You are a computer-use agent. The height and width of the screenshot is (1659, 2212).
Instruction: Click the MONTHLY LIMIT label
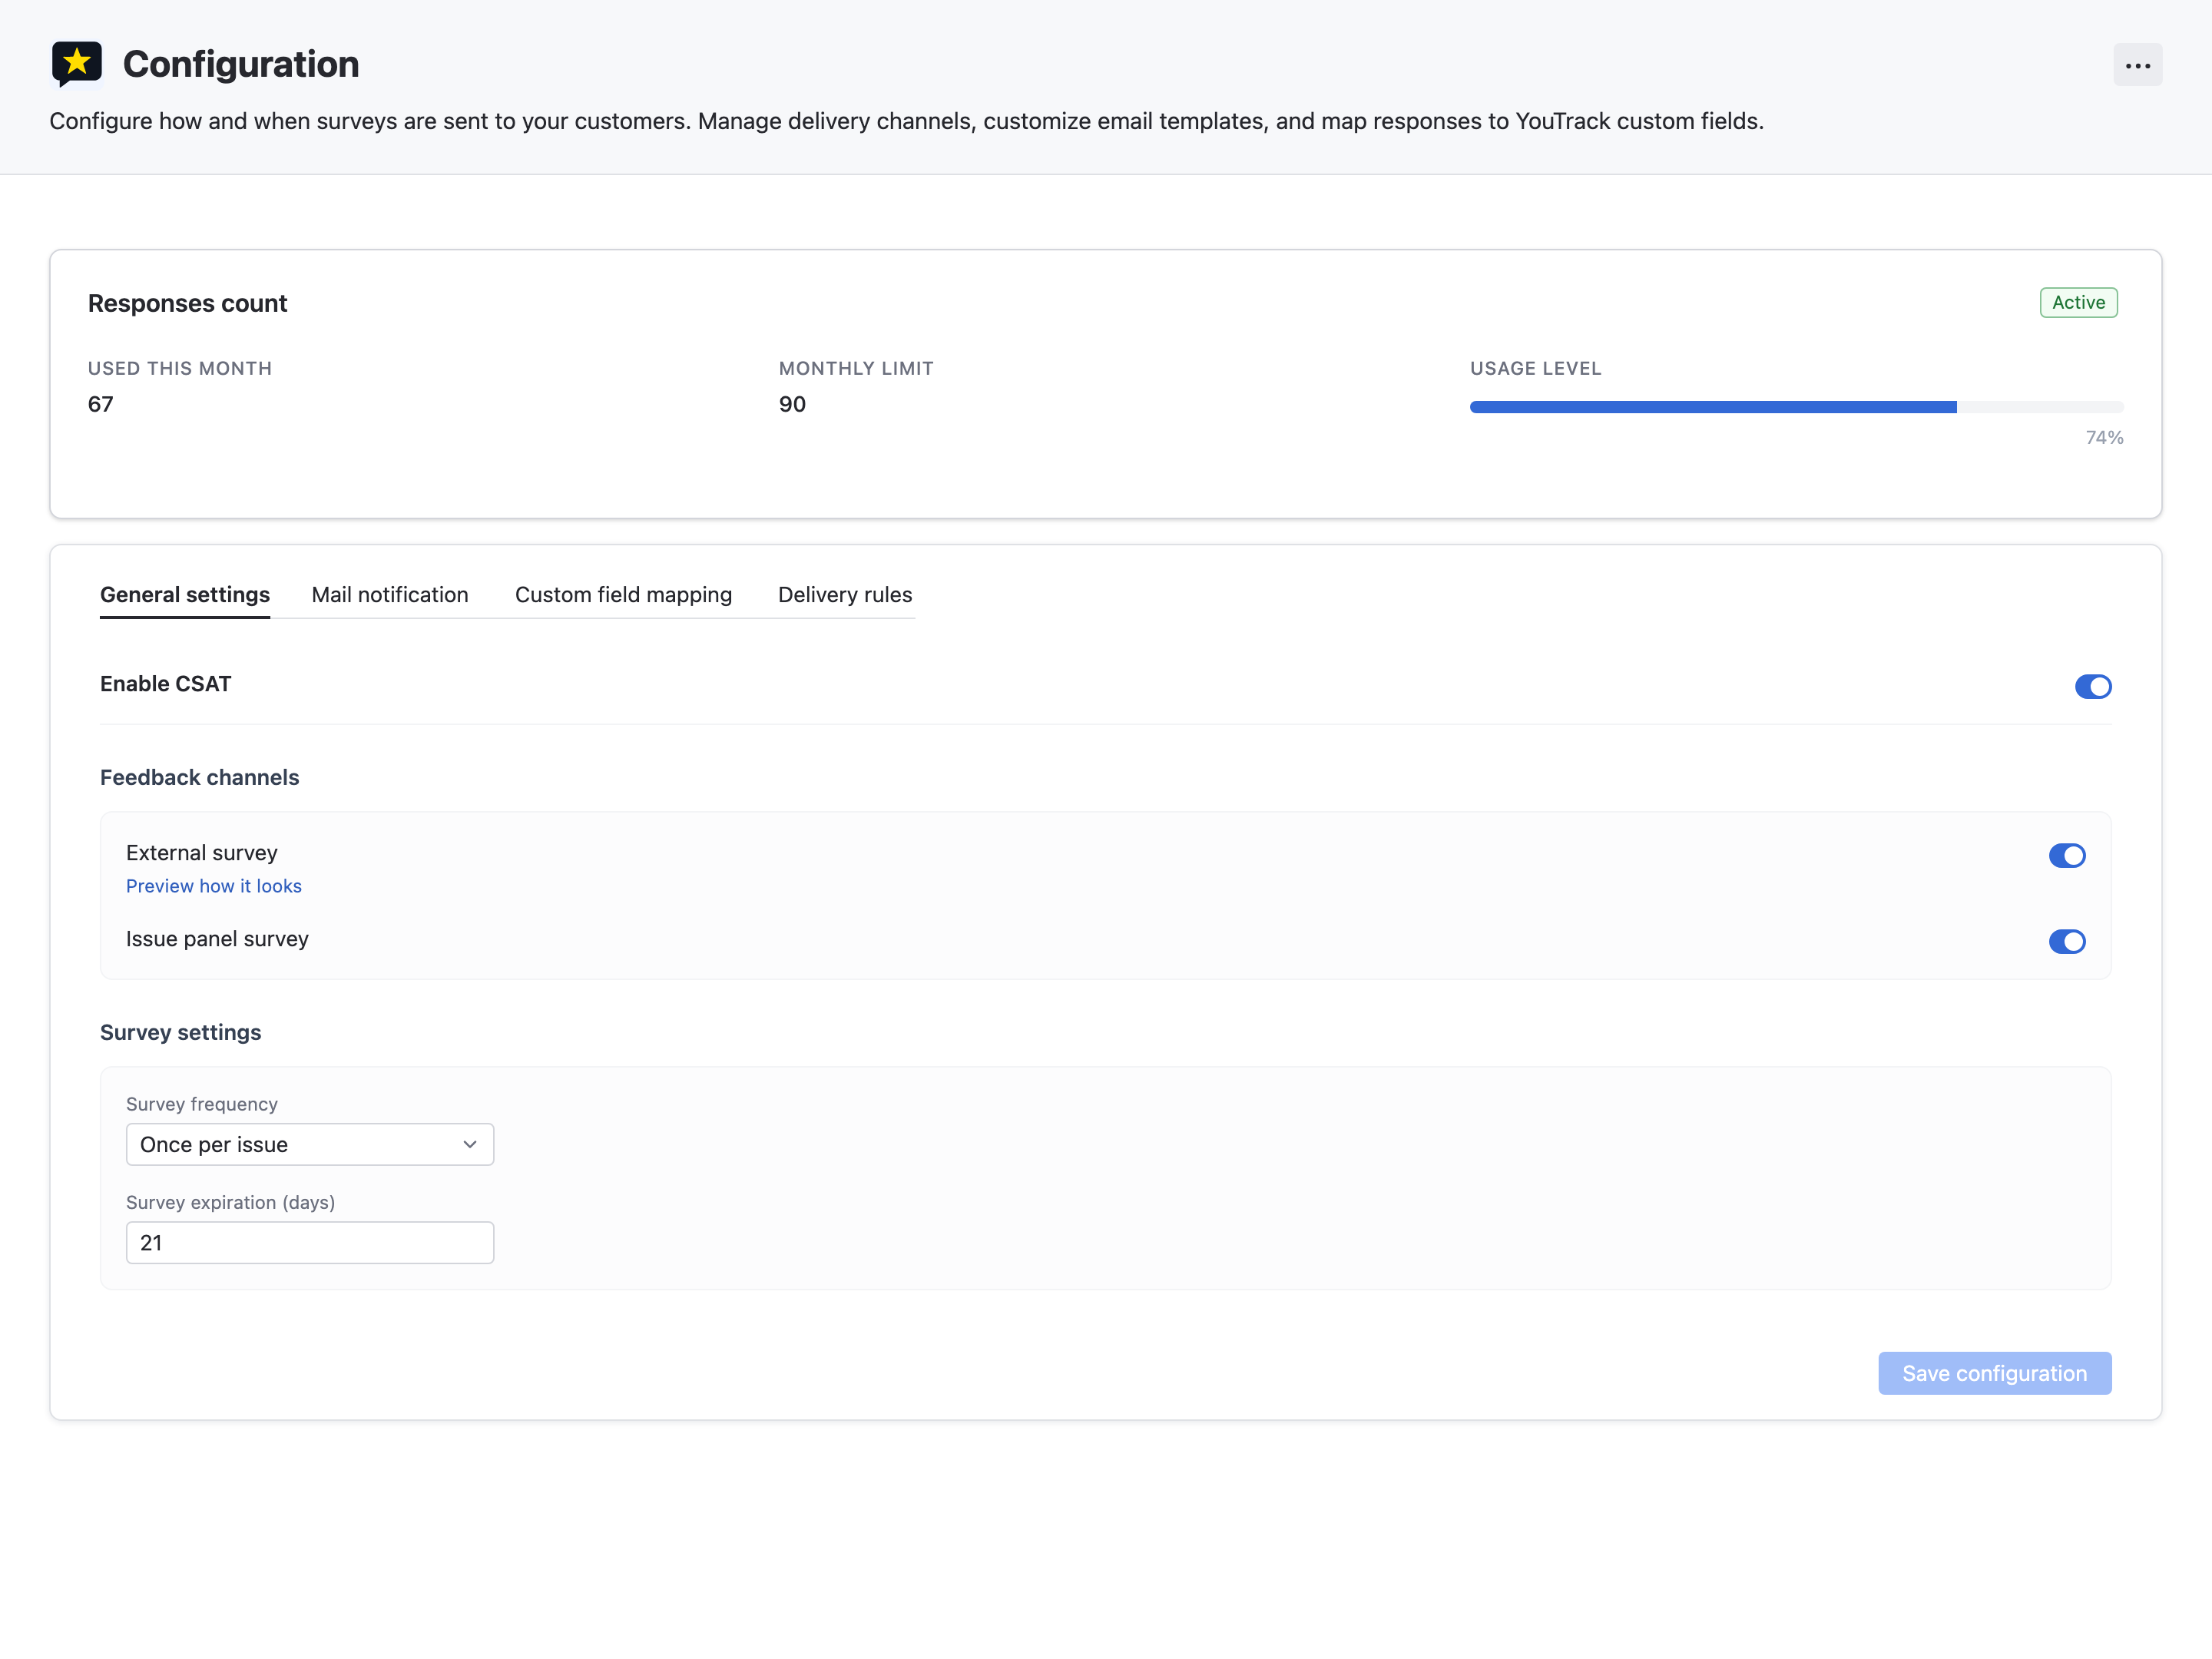(856, 368)
